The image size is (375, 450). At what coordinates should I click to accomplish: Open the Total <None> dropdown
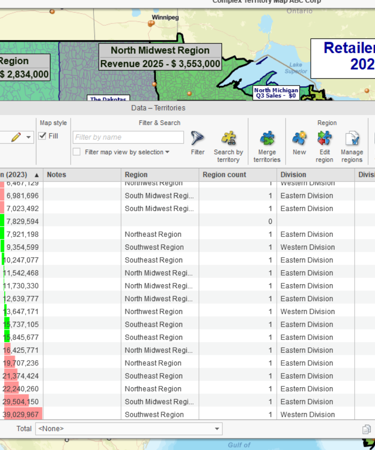[x=129, y=429]
